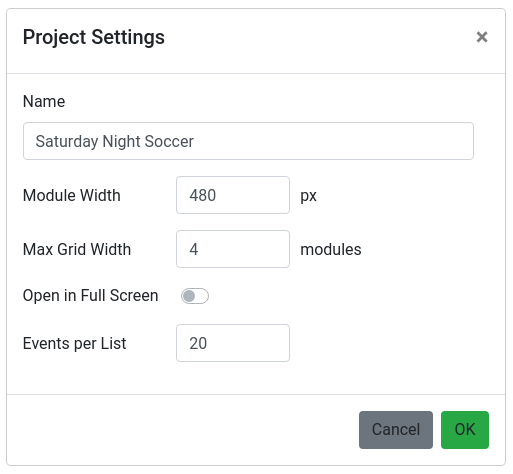Click the OK button
The width and height of the screenshot is (513, 474).
465,430
